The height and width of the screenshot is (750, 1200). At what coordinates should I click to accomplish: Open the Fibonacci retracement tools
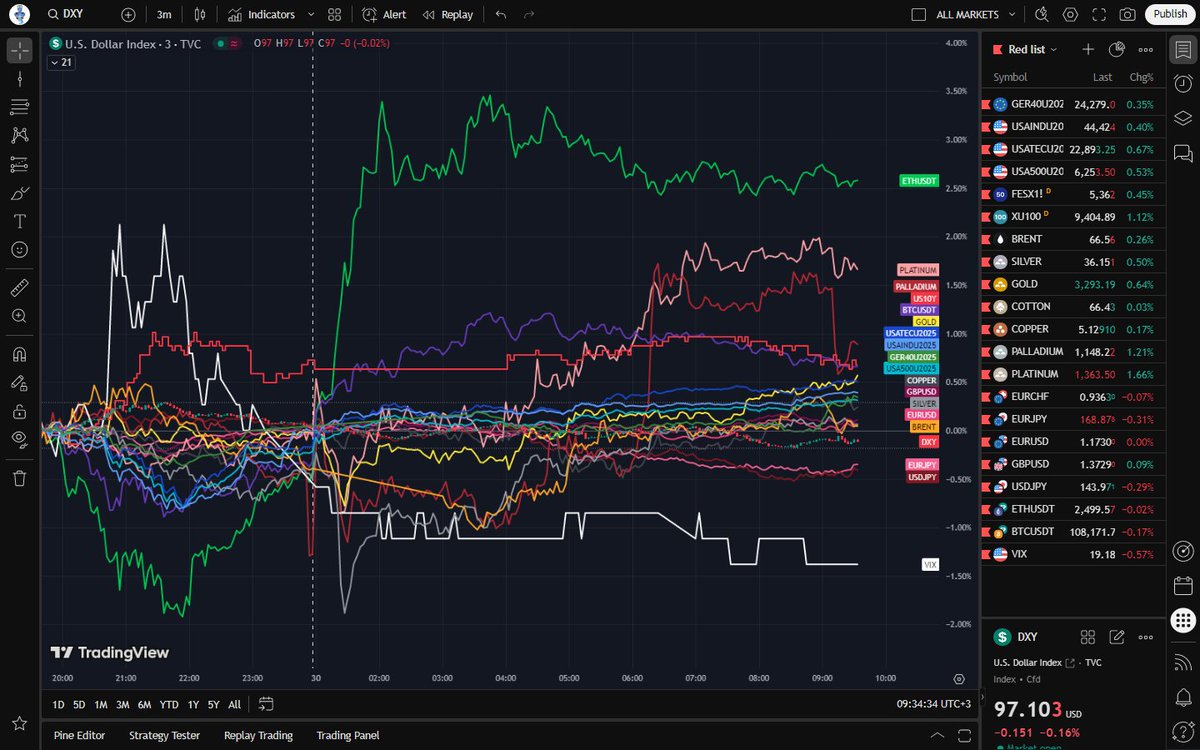(x=20, y=107)
